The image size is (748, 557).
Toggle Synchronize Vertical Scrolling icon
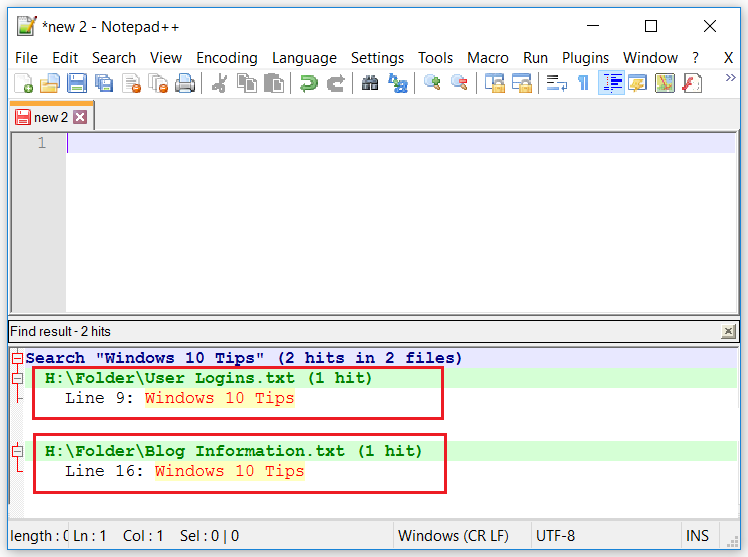pos(495,83)
